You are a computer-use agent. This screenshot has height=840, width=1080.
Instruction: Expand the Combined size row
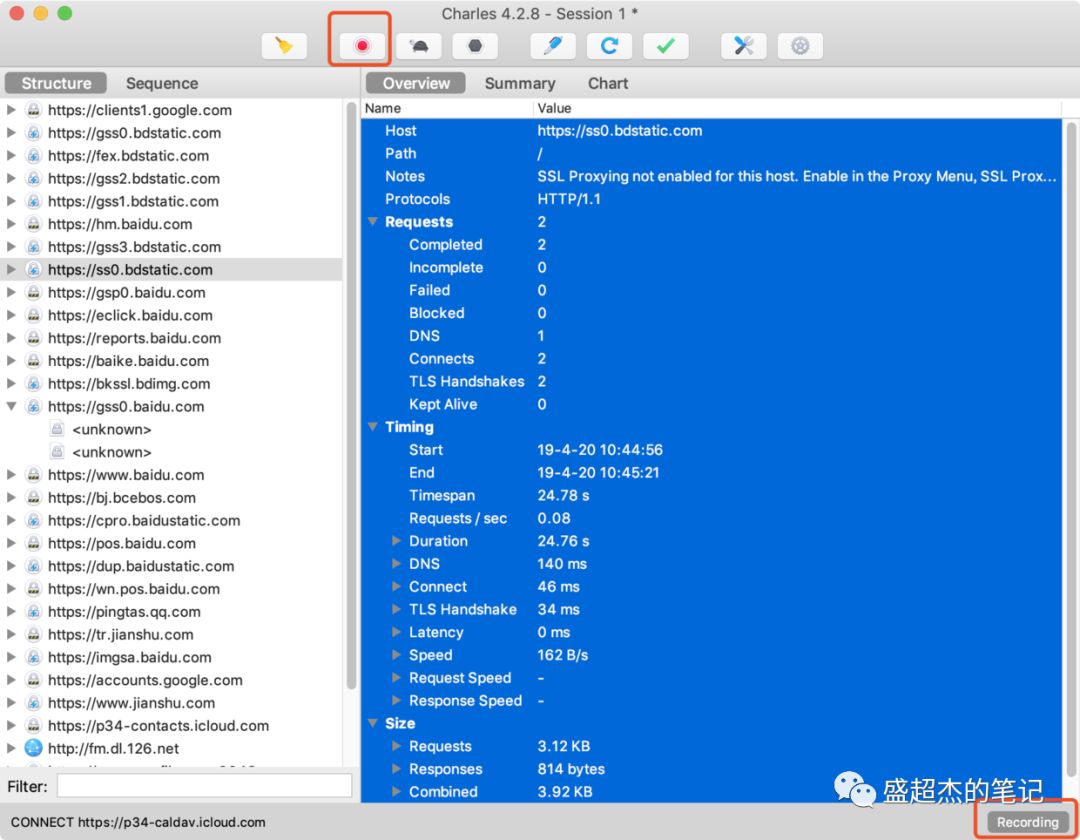pos(396,791)
